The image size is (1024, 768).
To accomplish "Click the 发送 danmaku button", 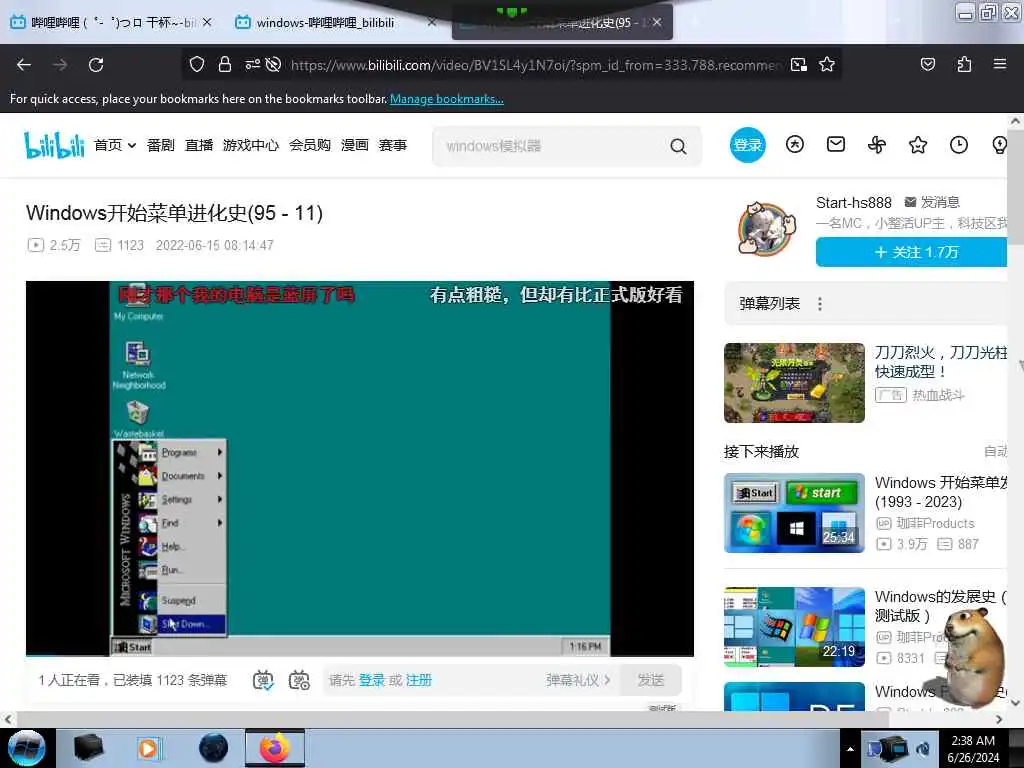I will click(x=650, y=680).
